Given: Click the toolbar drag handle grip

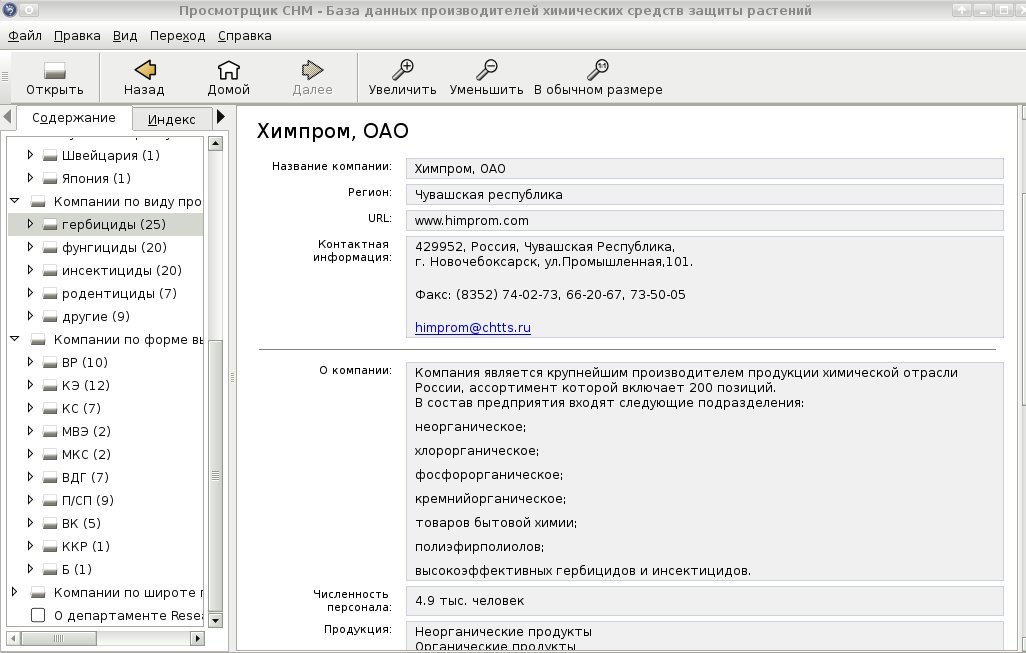Looking at the screenshot, I should coord(5,77).
